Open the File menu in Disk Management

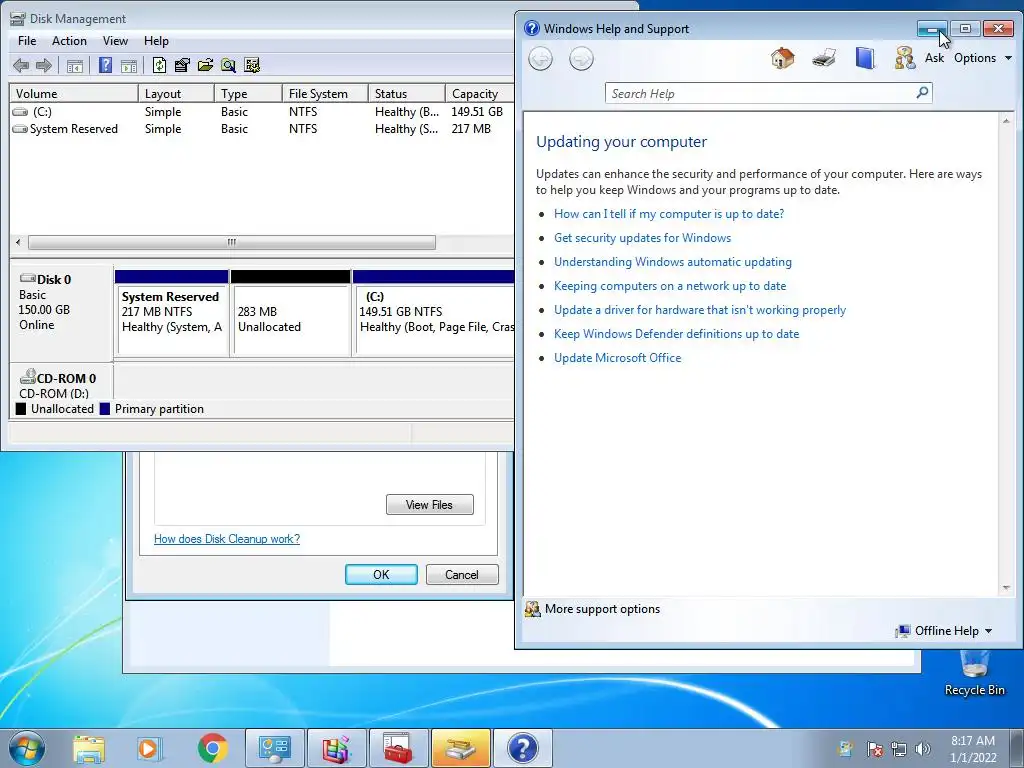(x=27, y=40)
